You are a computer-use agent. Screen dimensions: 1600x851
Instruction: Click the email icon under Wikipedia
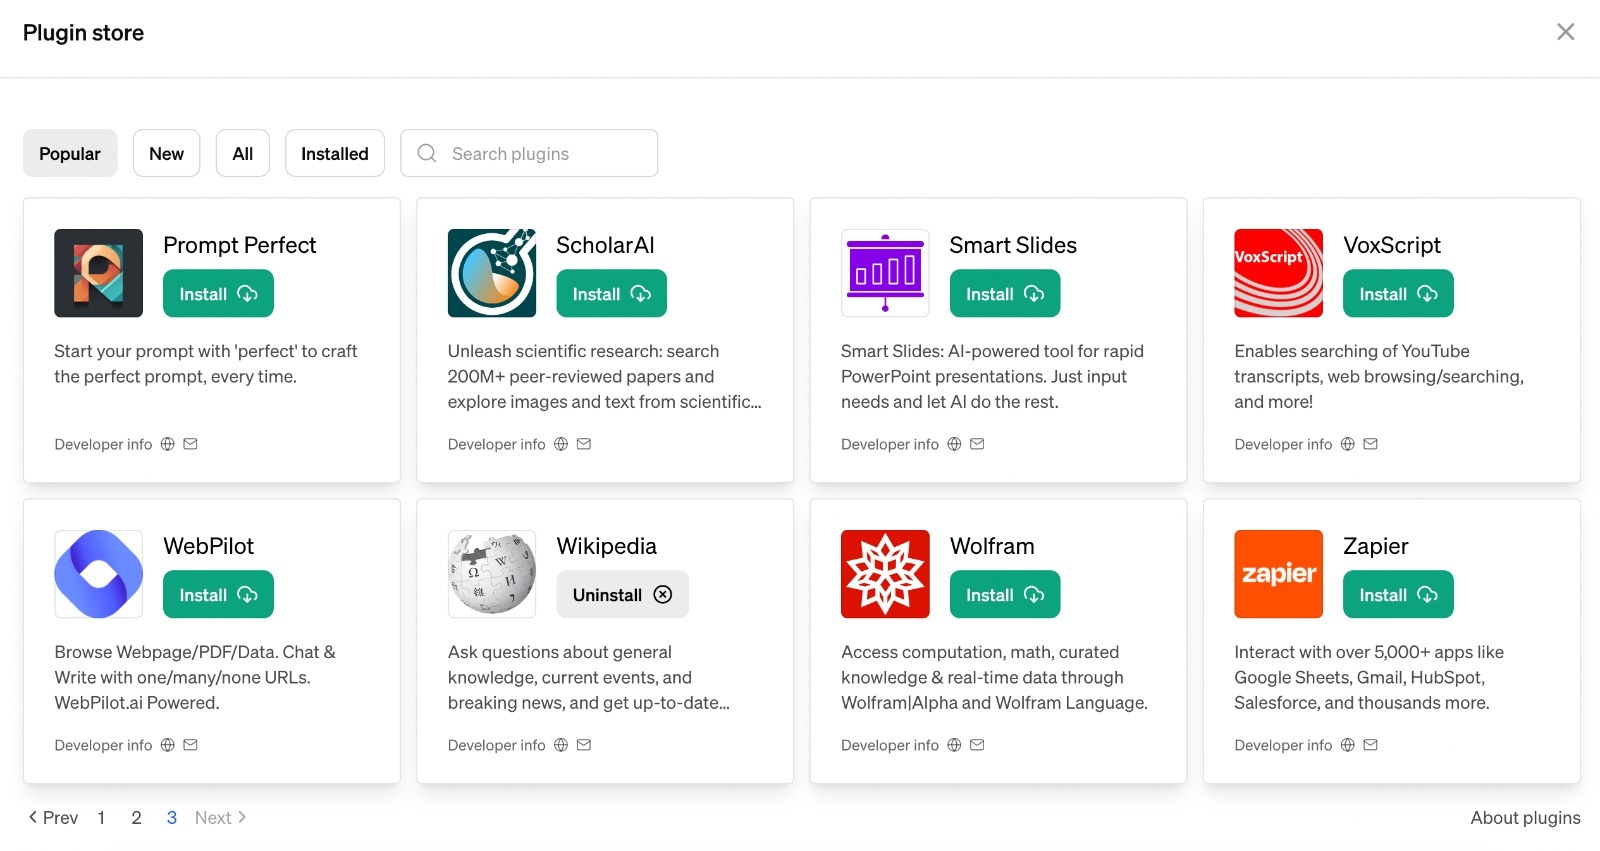click(x=584, y=745)
